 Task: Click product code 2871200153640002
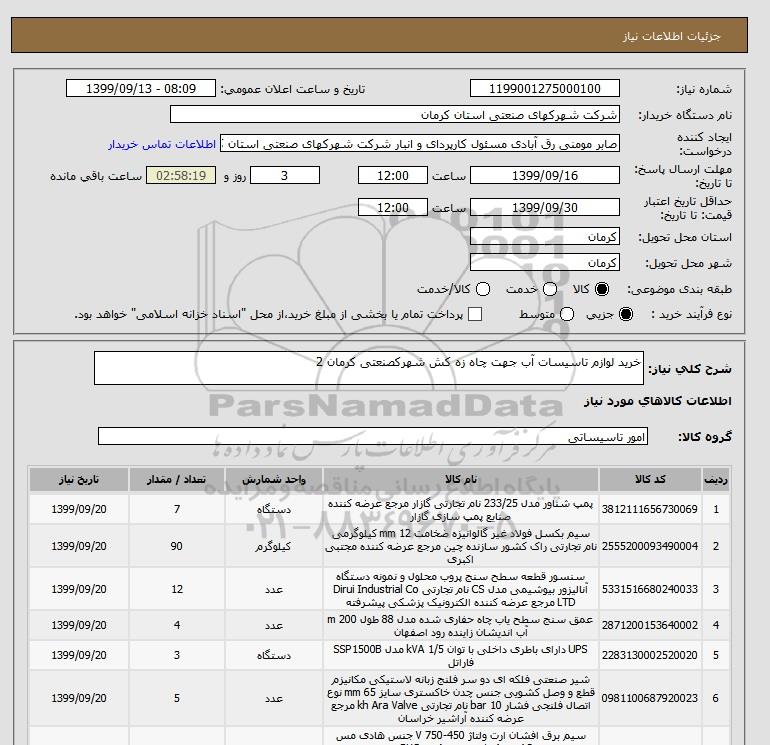(650, 625)
